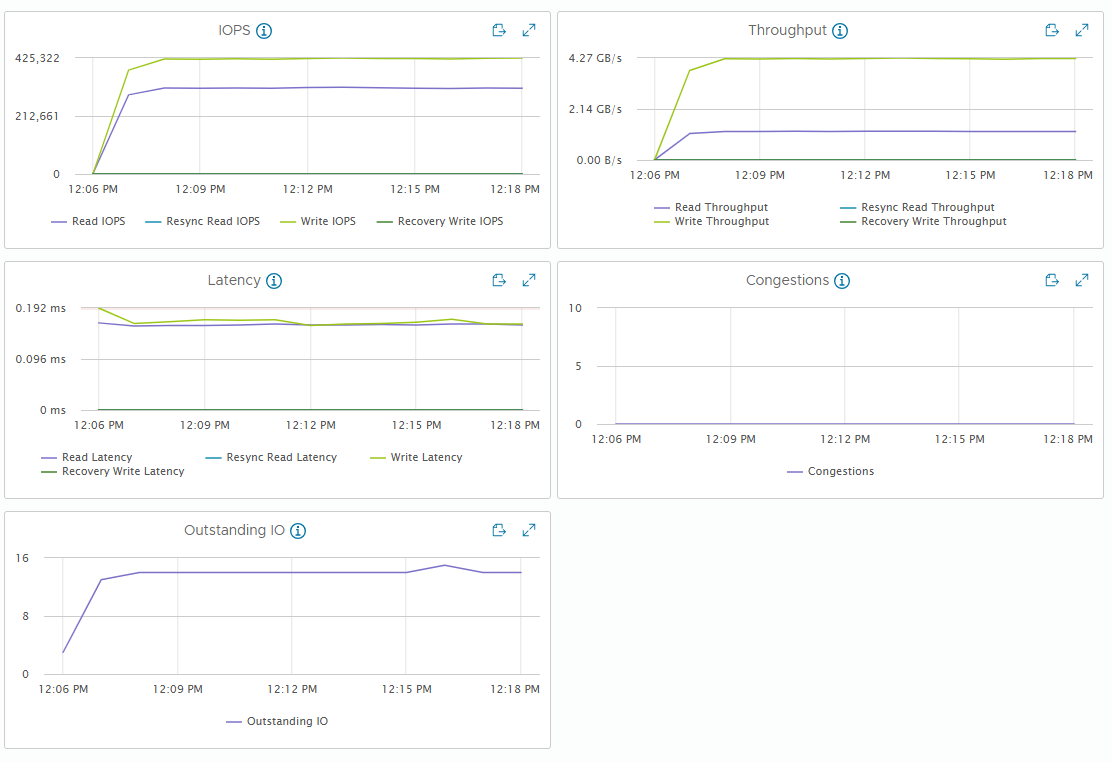Open the IOPS chart info icon
This screenshot has width=1112, height=762.
click(x=264, y=31)
